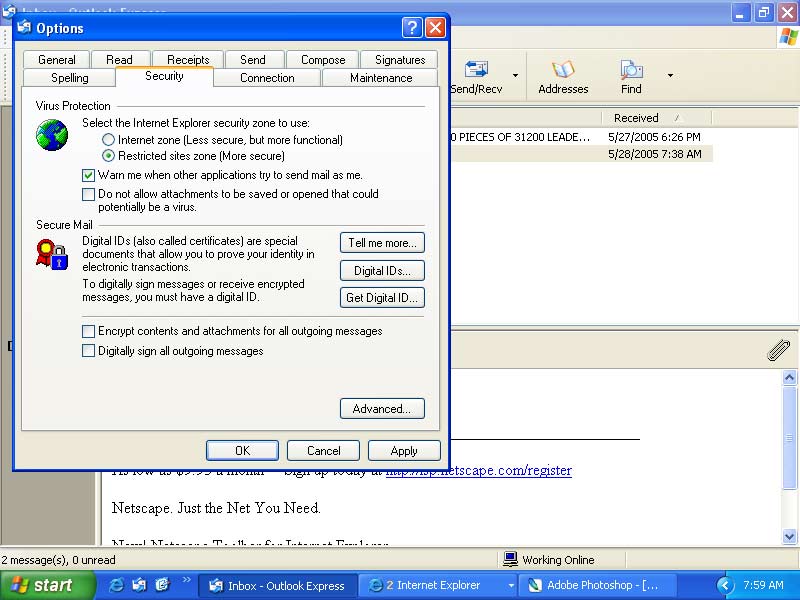Image resolution: width=800 pixels, height=600 pixels.
Task: Toggle 'Warn me when other applications' checkbox
Action: pyautogui.click(x=88, y=175)
